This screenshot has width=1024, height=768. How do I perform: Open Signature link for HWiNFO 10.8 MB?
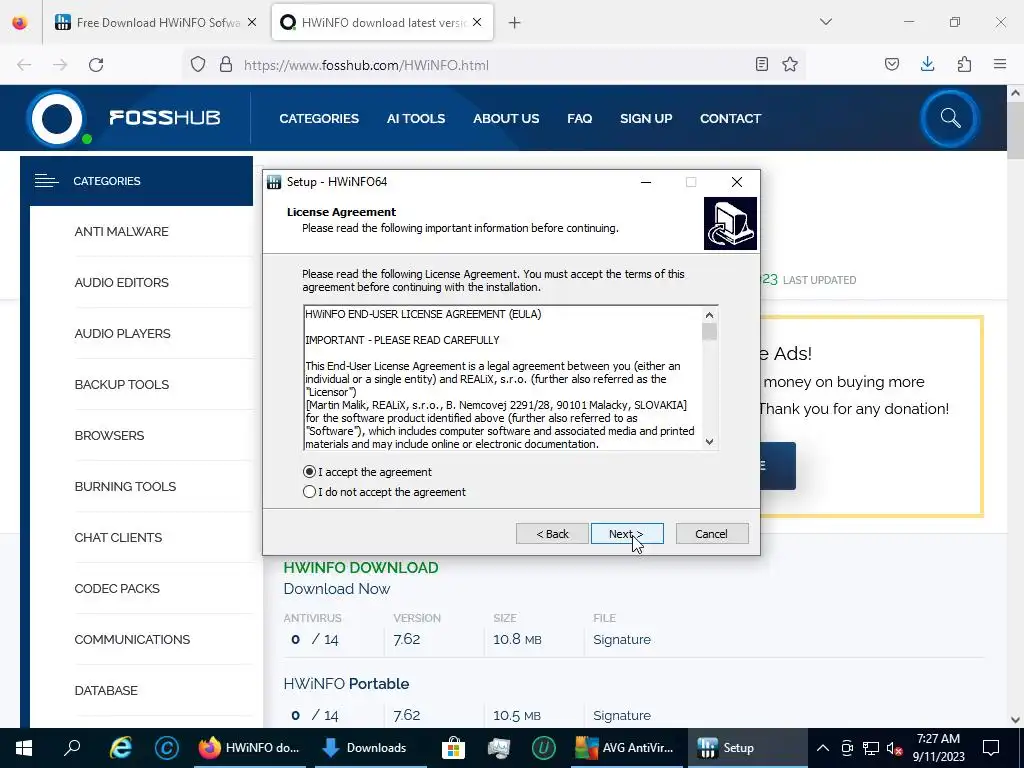point(622,639)
